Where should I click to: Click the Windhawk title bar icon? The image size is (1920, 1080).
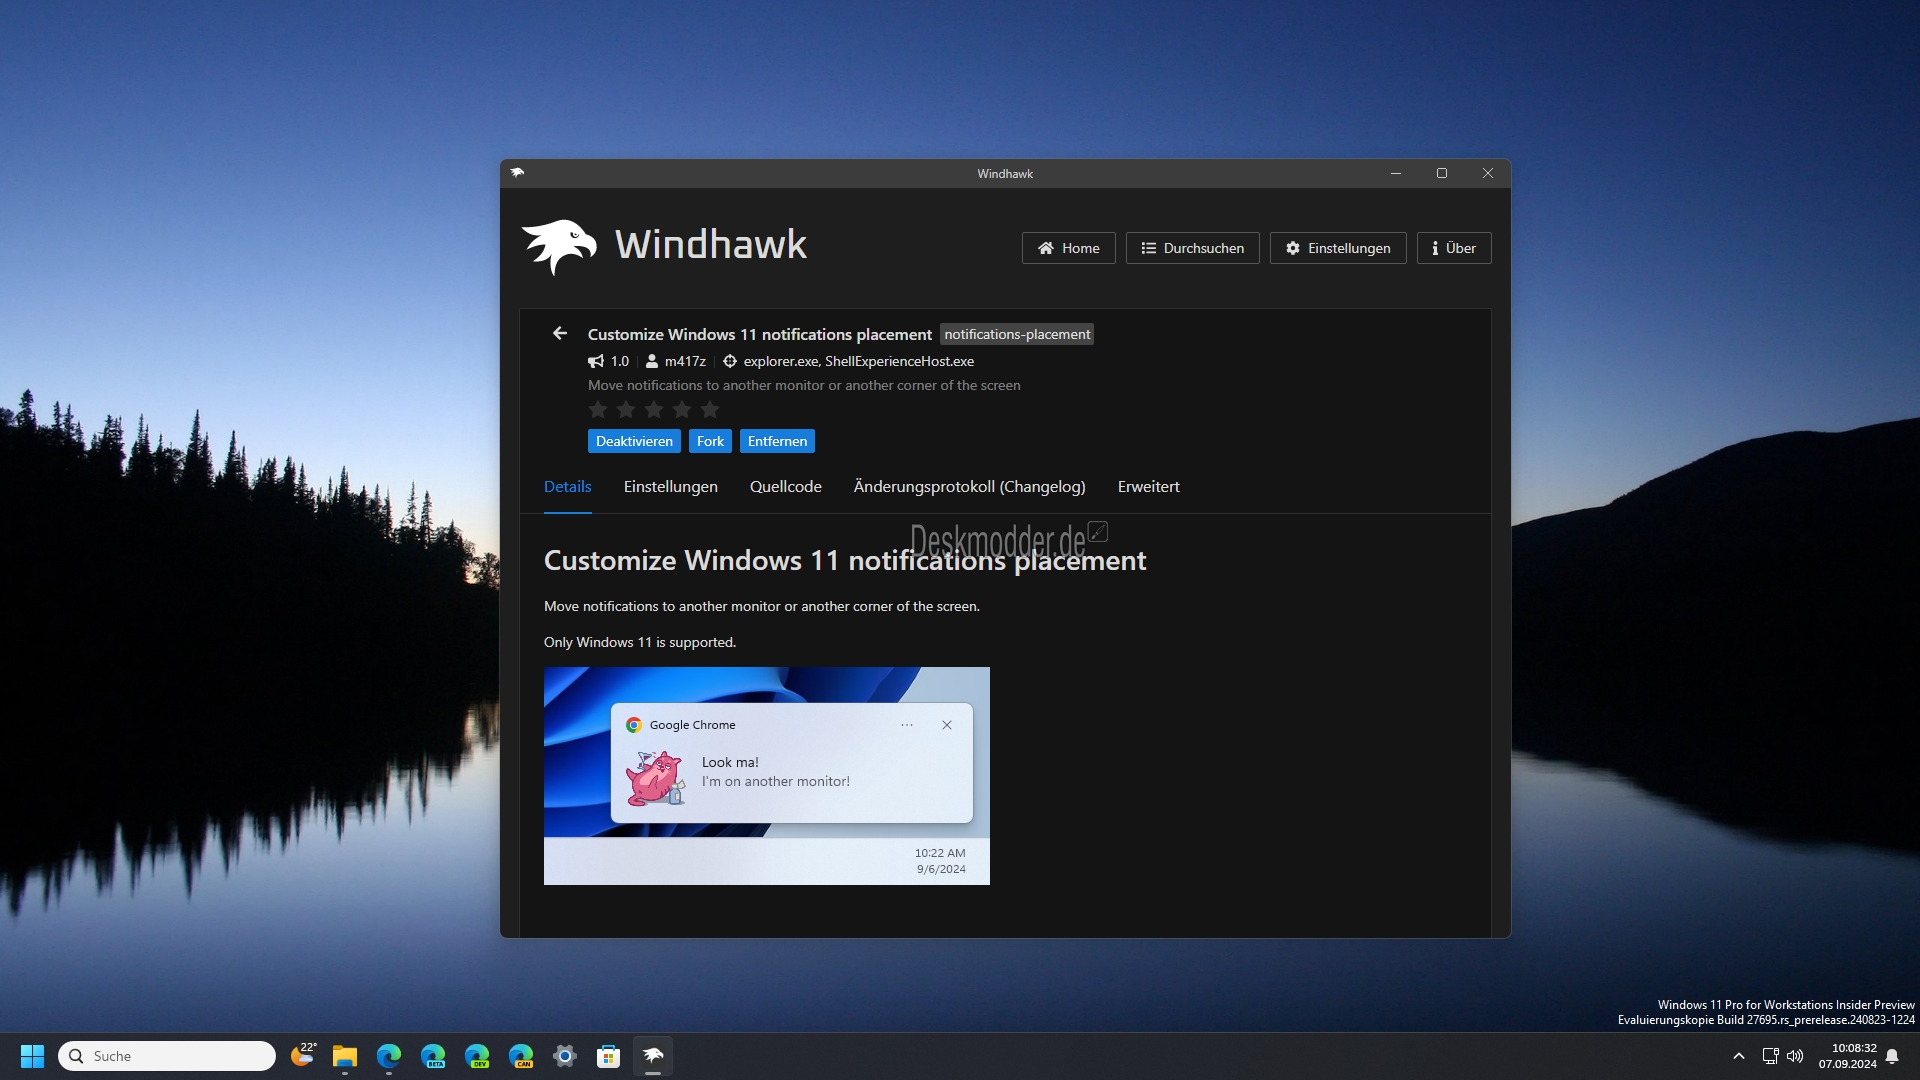click(517, 173)
